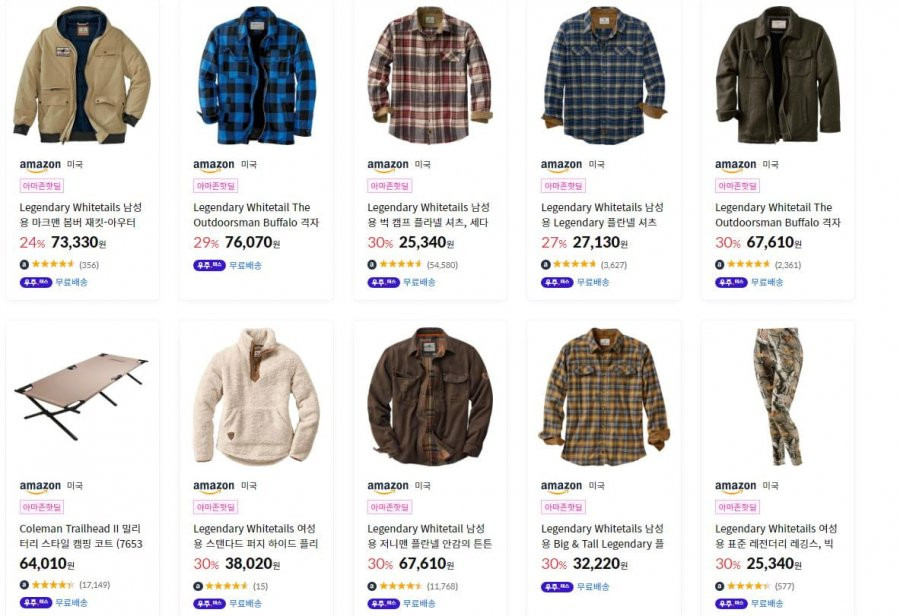This screenshot has height=616, width=900.
Task: Open the tan bomber jacket product image
Action: pos(82,75)
